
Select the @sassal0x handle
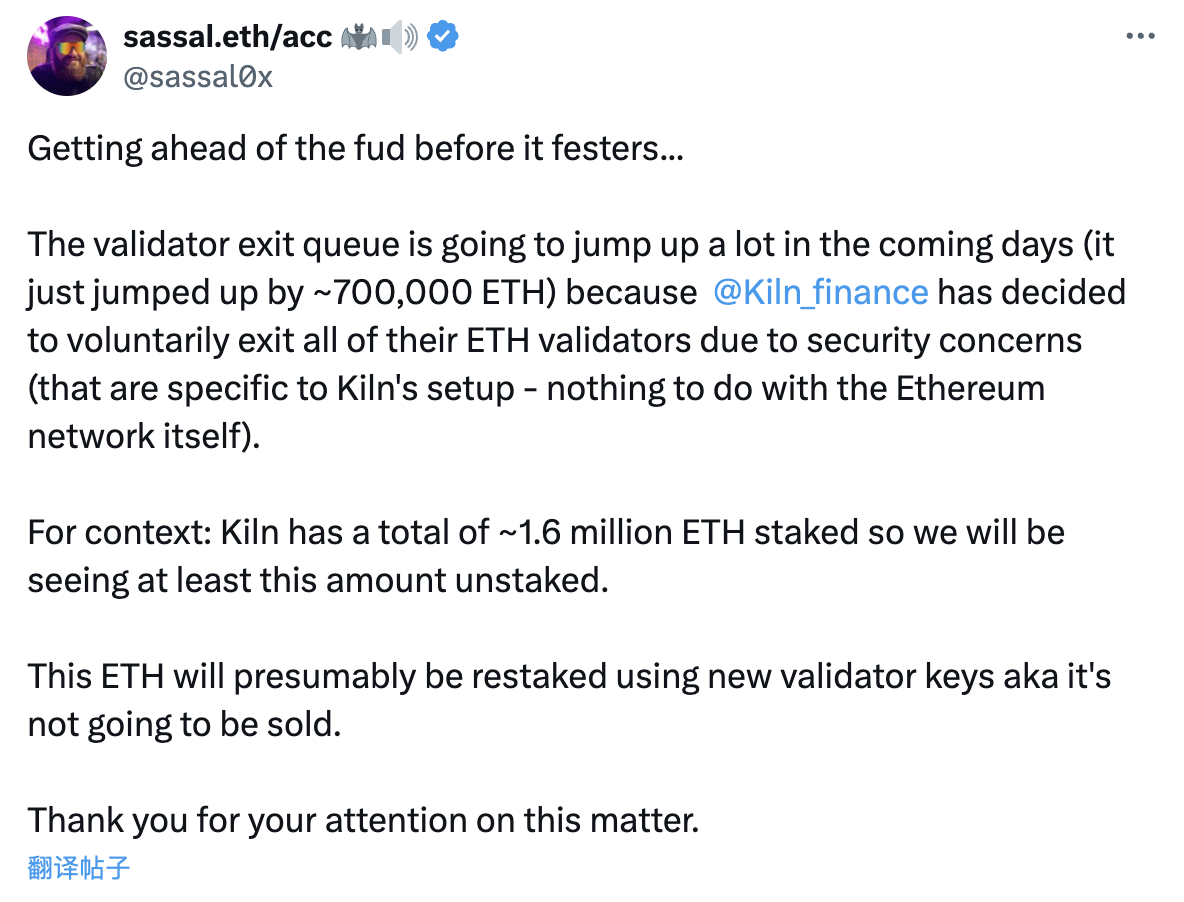(x=197, y=77)
